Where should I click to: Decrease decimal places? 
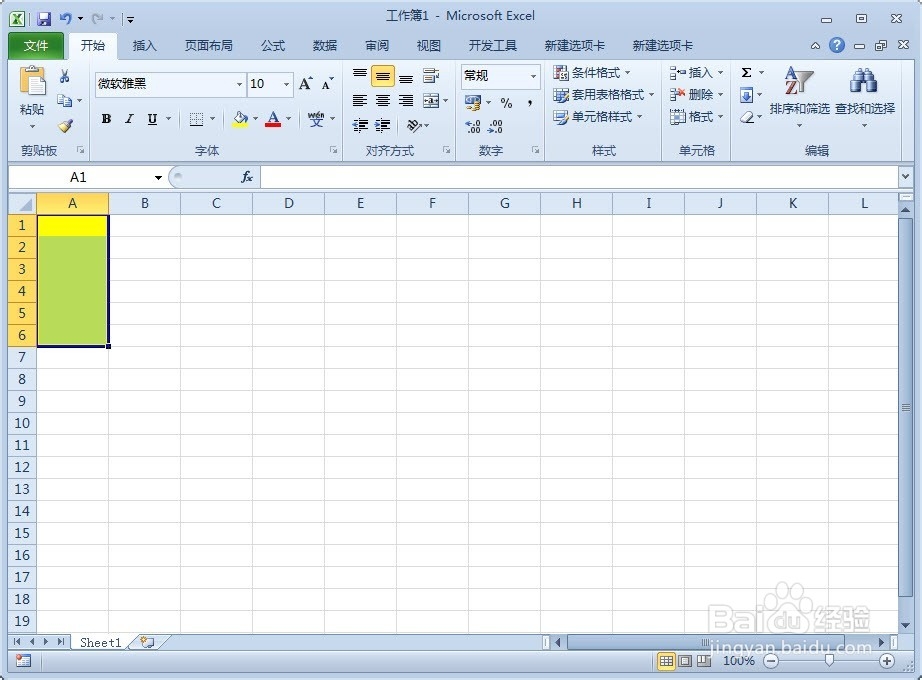tap(496, 126)
